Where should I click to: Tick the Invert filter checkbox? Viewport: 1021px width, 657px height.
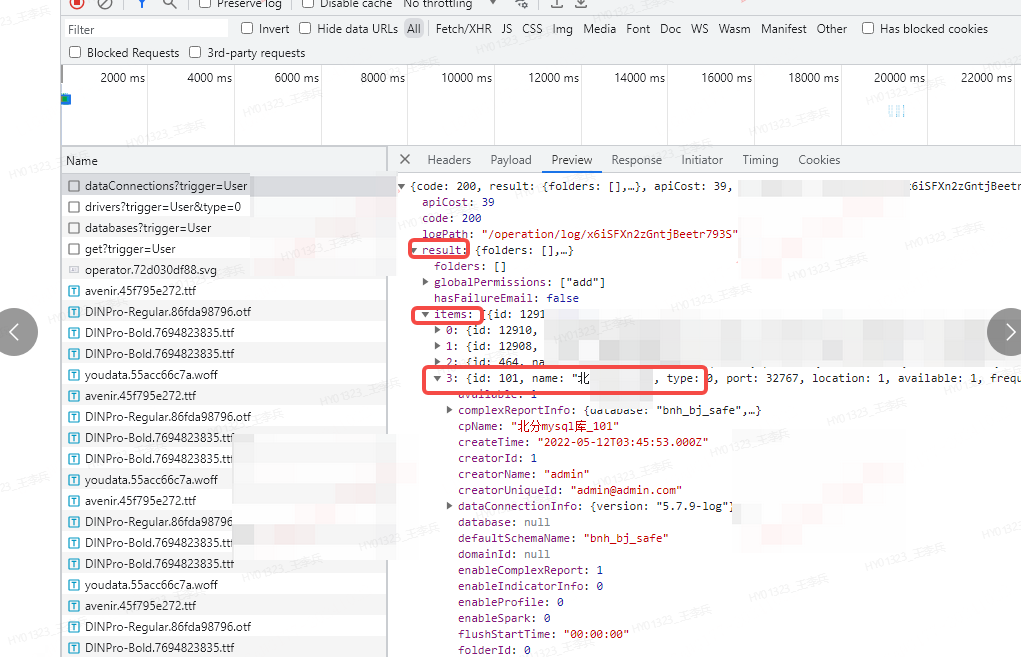[x=247, y=28]
